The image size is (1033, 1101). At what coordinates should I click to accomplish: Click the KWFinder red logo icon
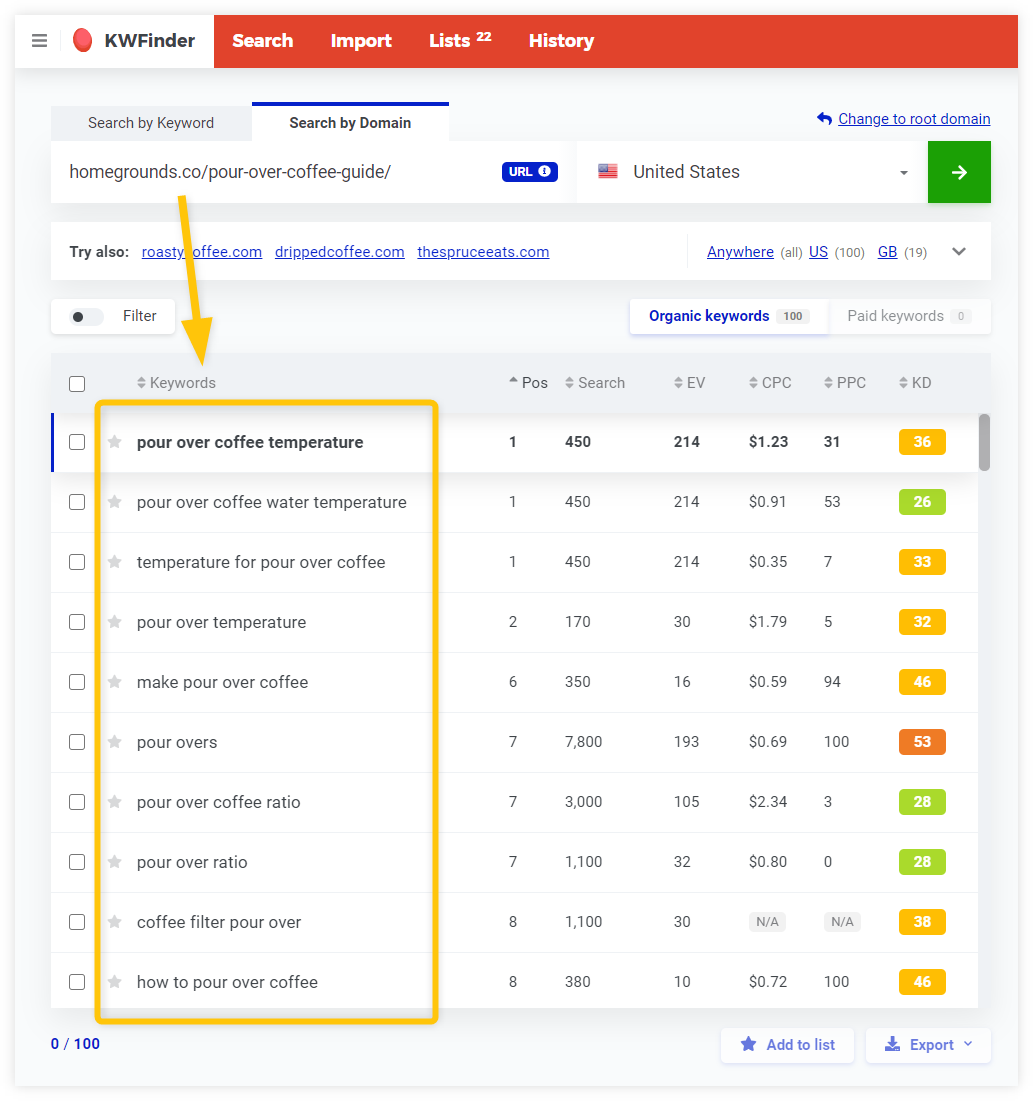pyautogui.click(x=83, y=41)
